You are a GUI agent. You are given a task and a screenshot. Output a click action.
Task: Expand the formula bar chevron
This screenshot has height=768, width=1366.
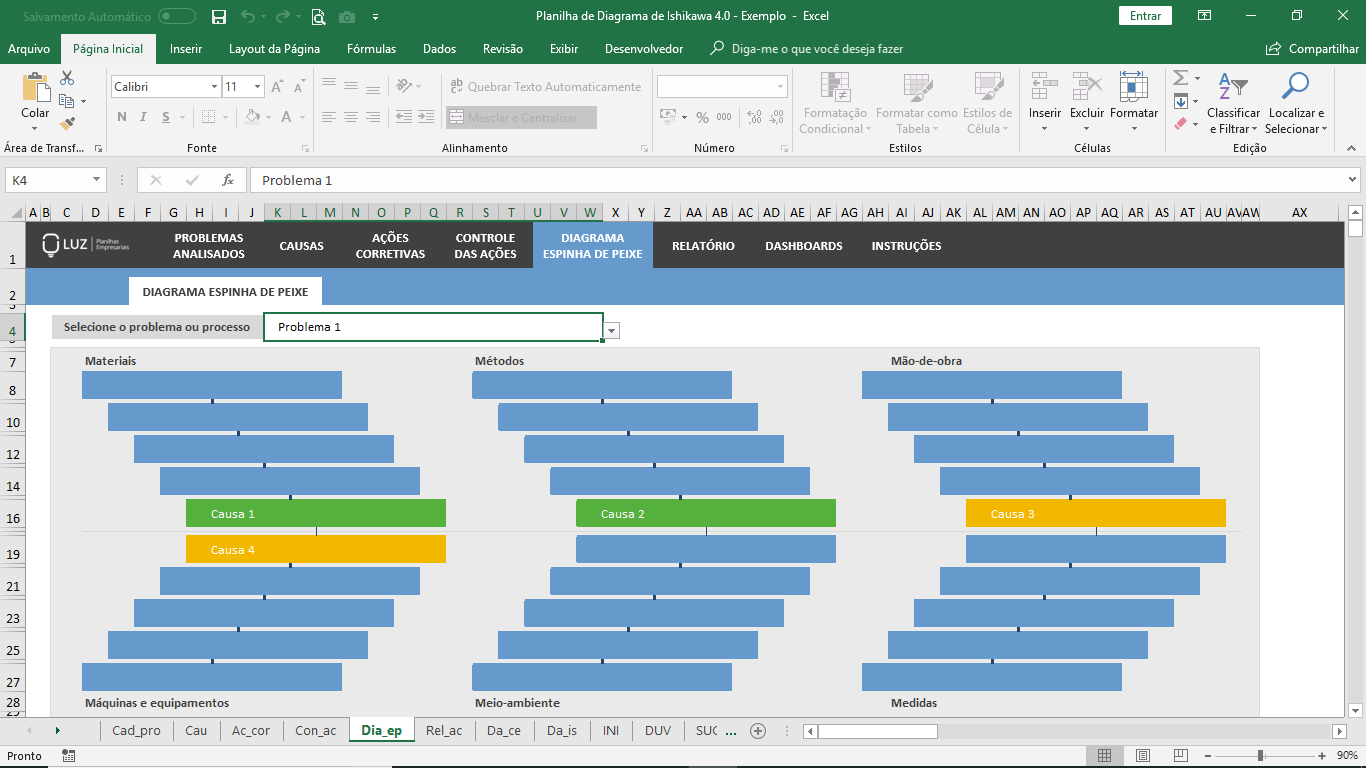coord(1352,180)
